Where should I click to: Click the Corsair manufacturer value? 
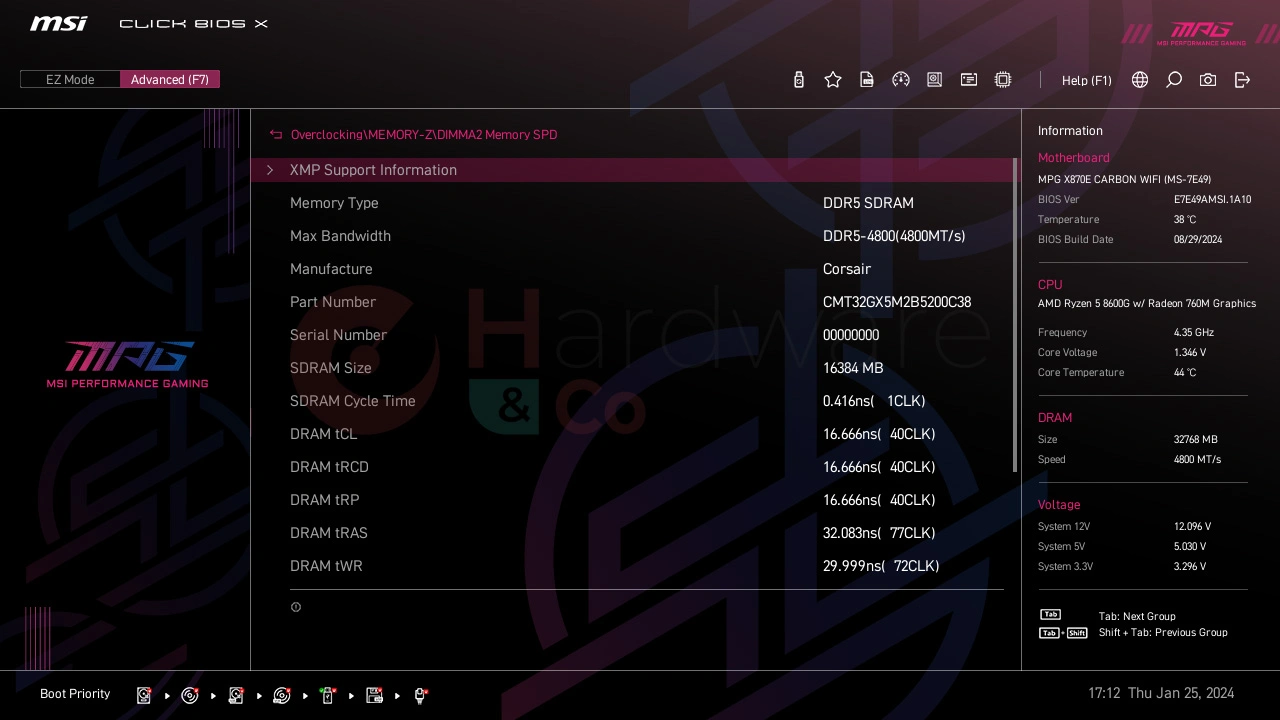[847, 269]
